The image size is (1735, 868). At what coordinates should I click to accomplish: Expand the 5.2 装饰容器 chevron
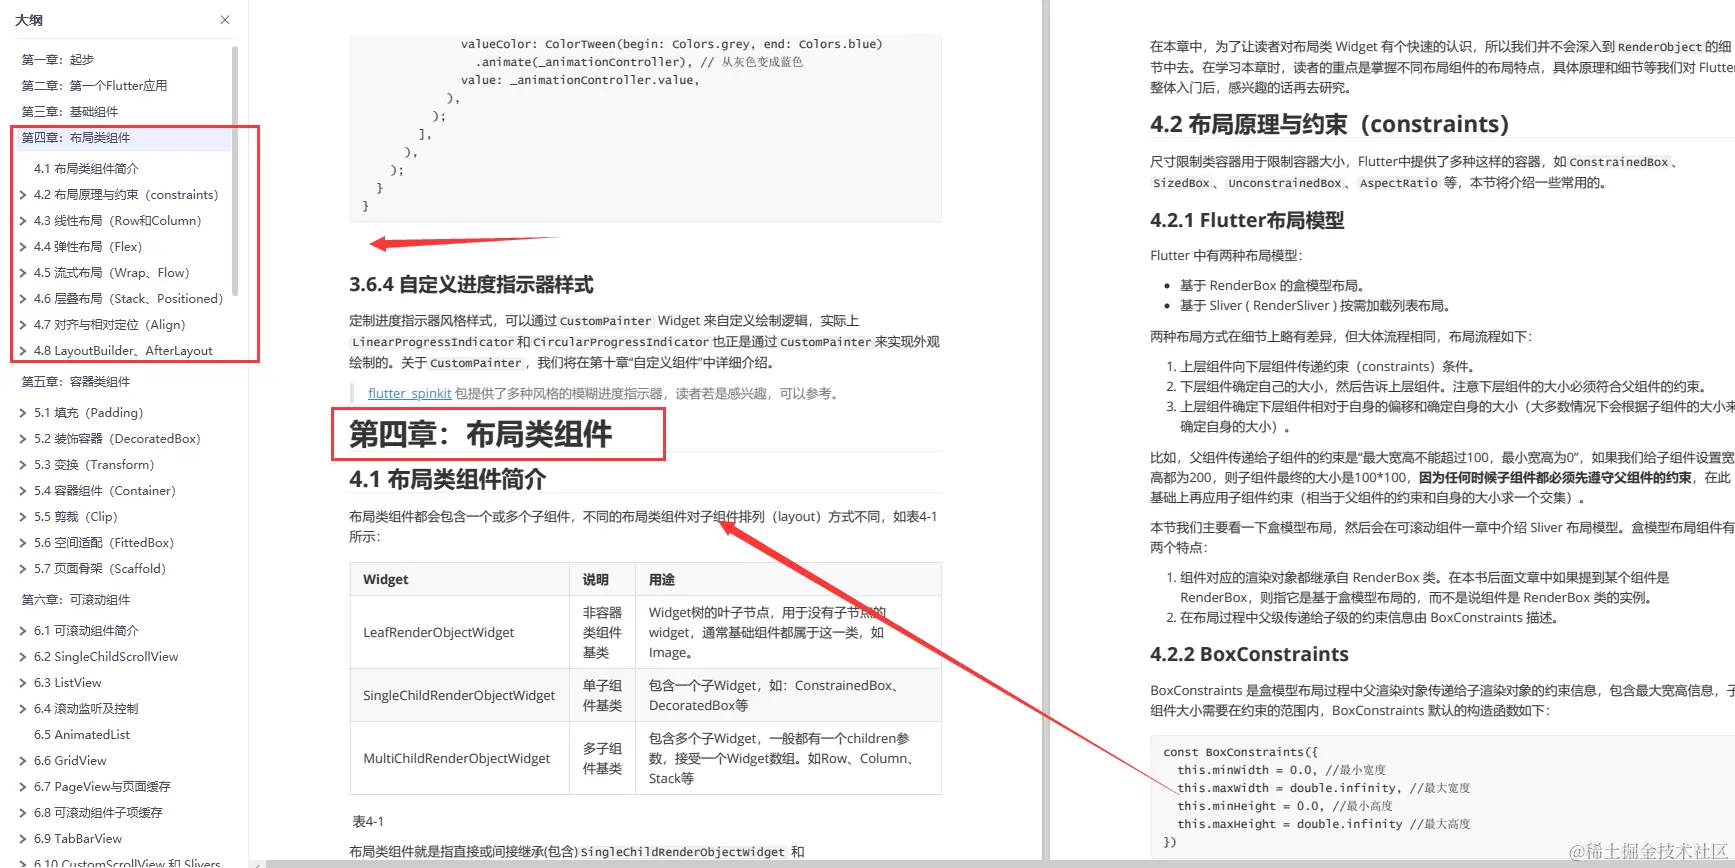click(23, 438)
